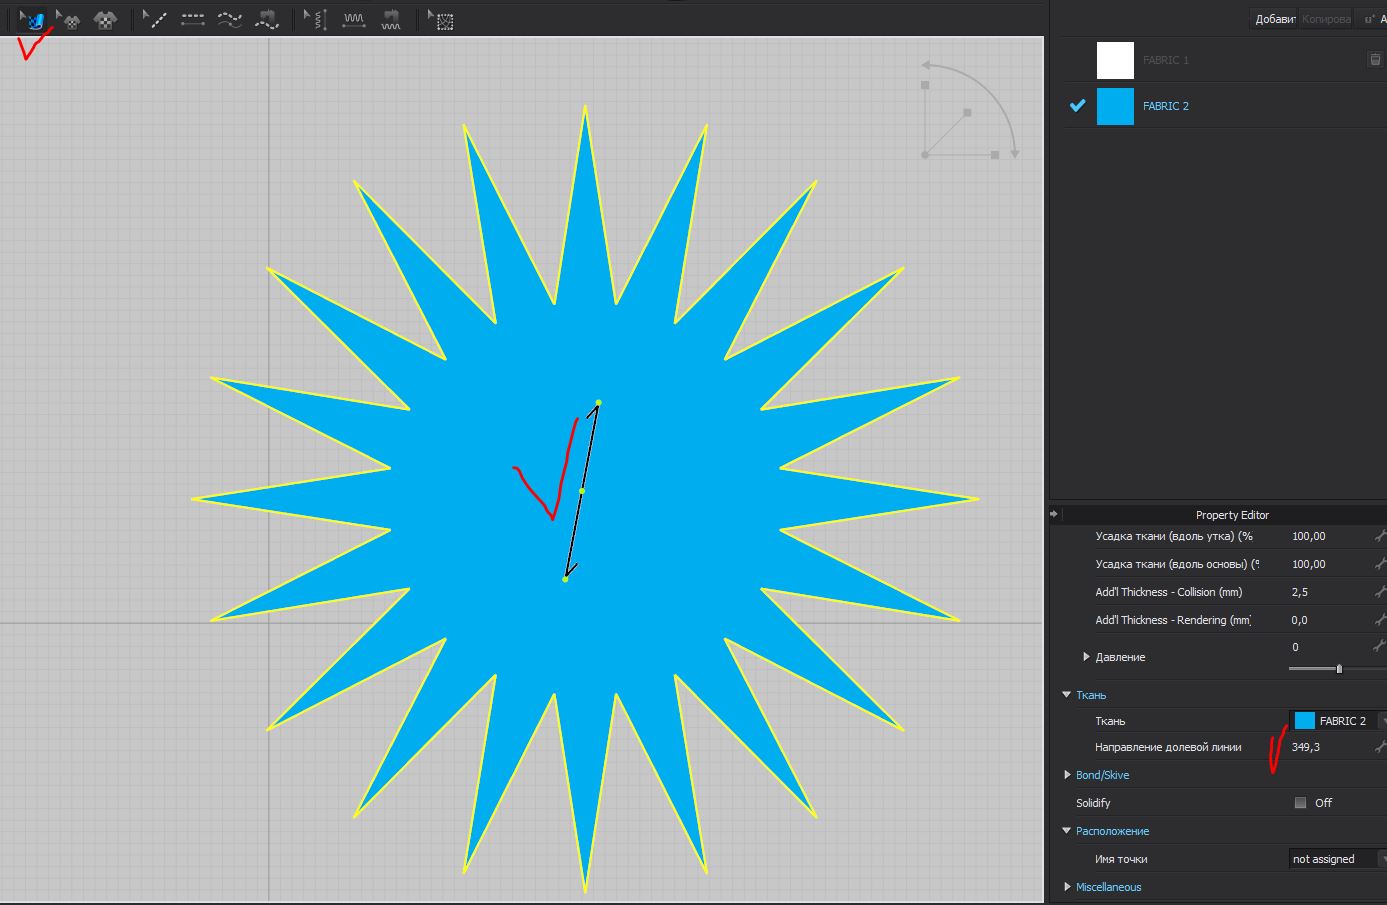Click the Добавить button
The image size is (1387, 905).
(1275, 19)
